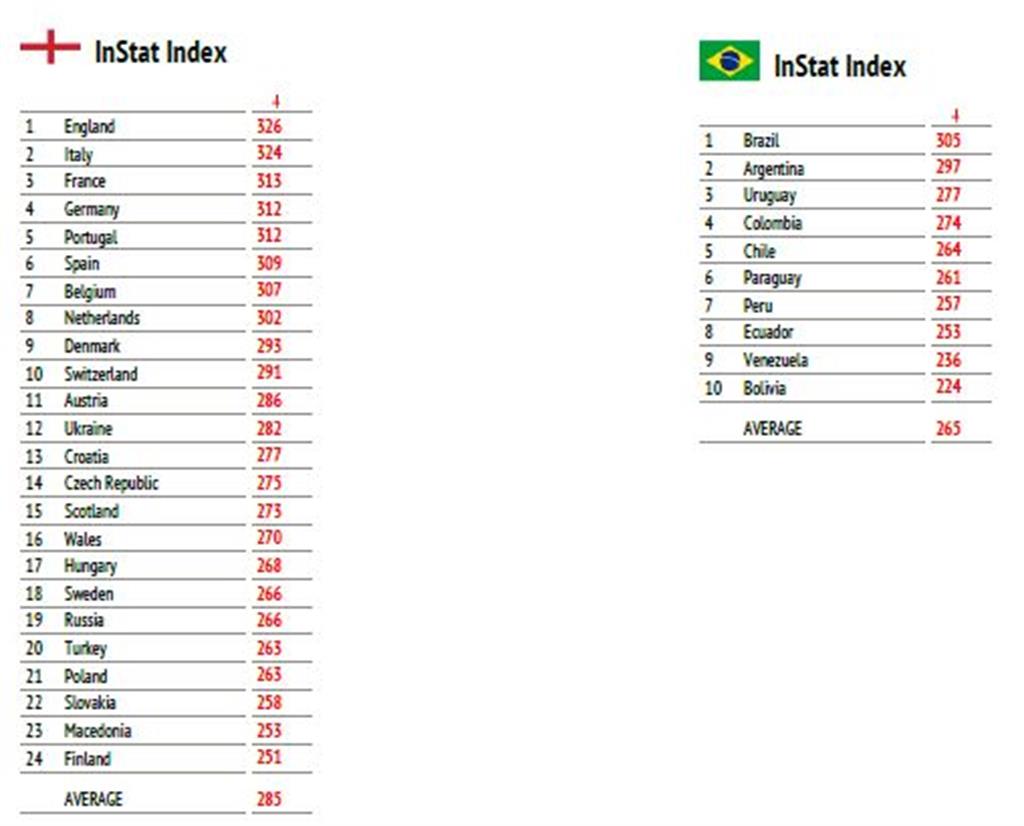Screen dimensions: 1024x826
Task: Select the Uruguay entry
Action: [x=769, y=195]
